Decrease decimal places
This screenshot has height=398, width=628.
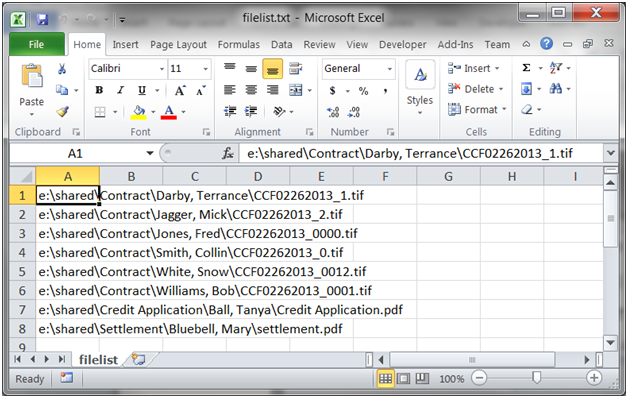coord(354,112)
